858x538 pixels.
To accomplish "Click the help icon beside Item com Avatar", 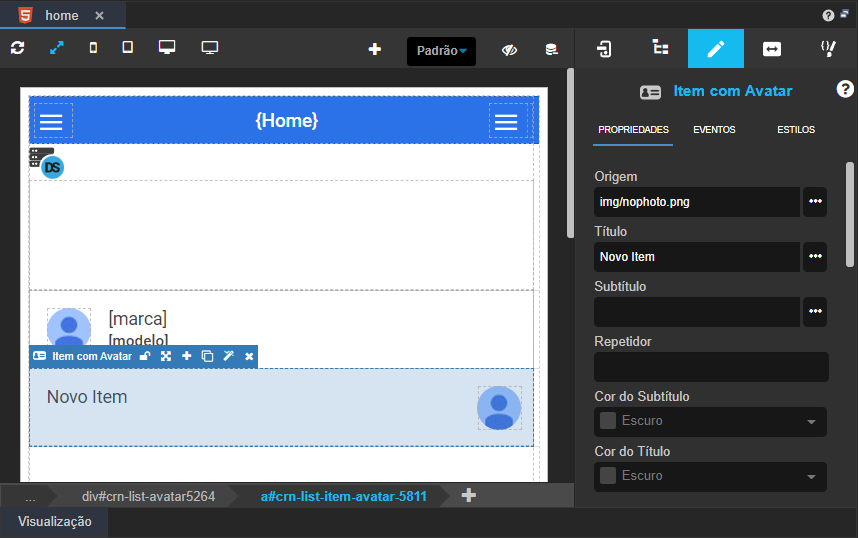I will pyautogui.click(x=845, y=89).
